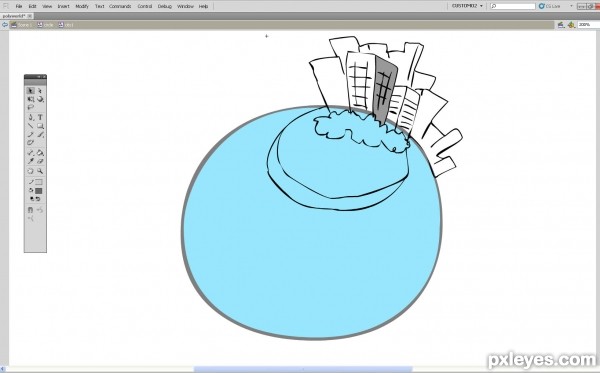Pick the Paint Bucket tool
The image size is (600, 373).
pos(40,153)
